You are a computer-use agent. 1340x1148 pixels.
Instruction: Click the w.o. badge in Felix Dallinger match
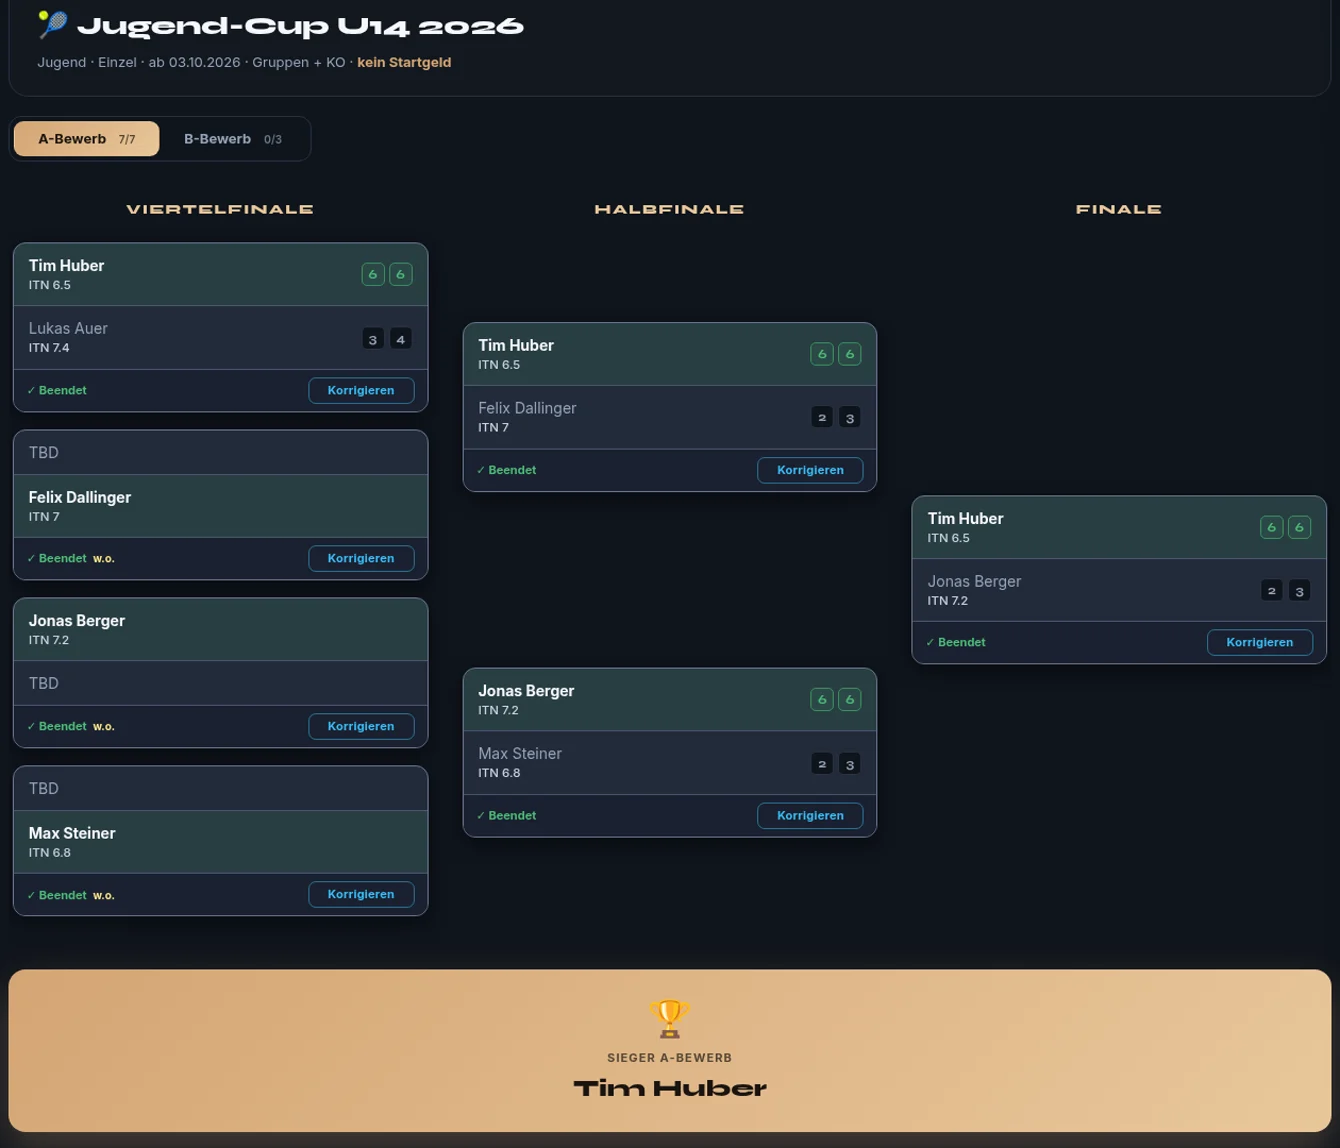point(104,558)
